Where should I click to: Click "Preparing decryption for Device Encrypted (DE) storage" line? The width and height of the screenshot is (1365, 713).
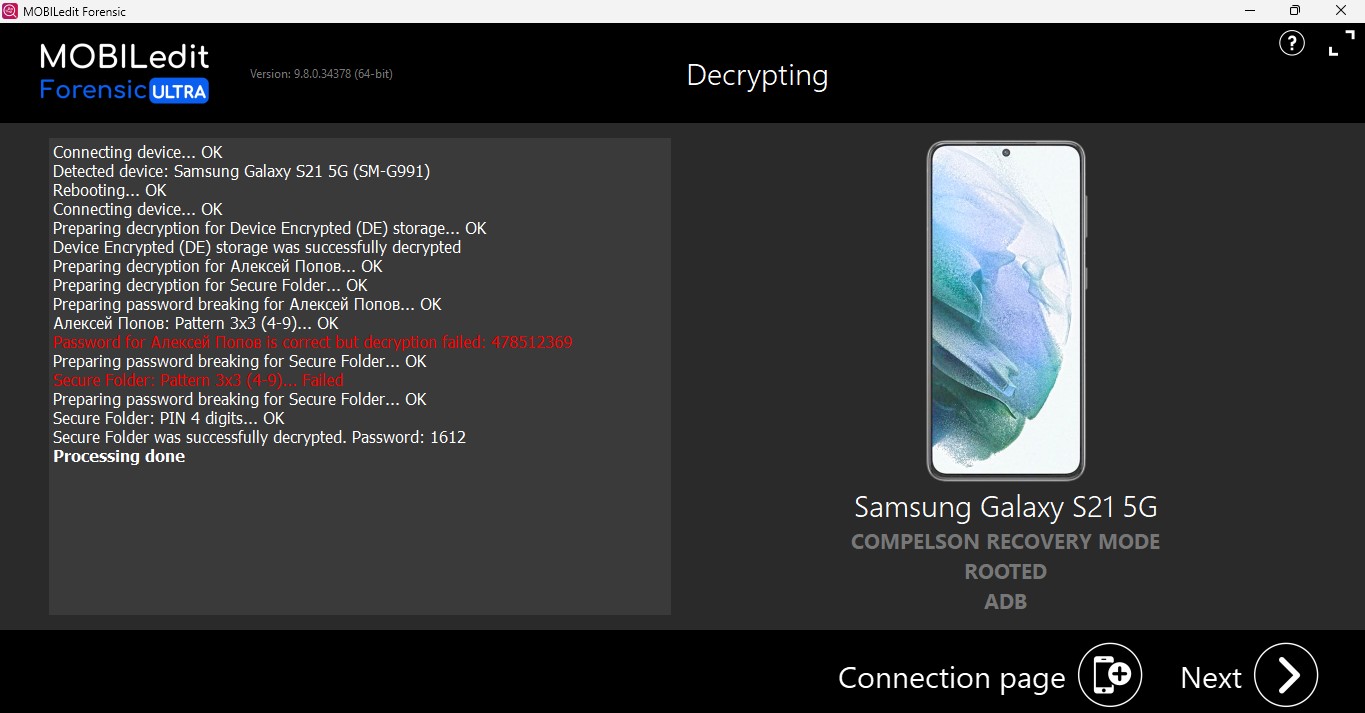270,228
